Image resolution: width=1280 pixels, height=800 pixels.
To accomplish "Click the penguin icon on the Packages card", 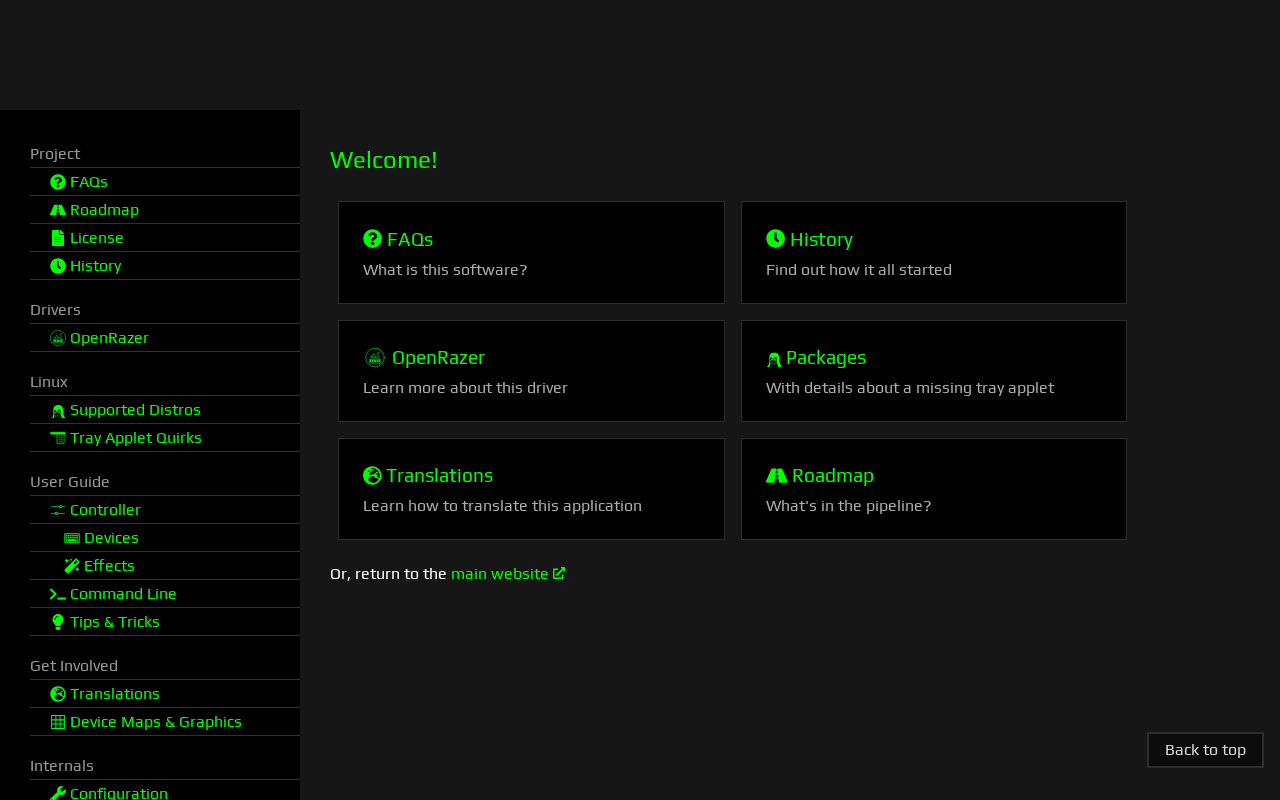I will pyautogui.click(x=774, y=359).
